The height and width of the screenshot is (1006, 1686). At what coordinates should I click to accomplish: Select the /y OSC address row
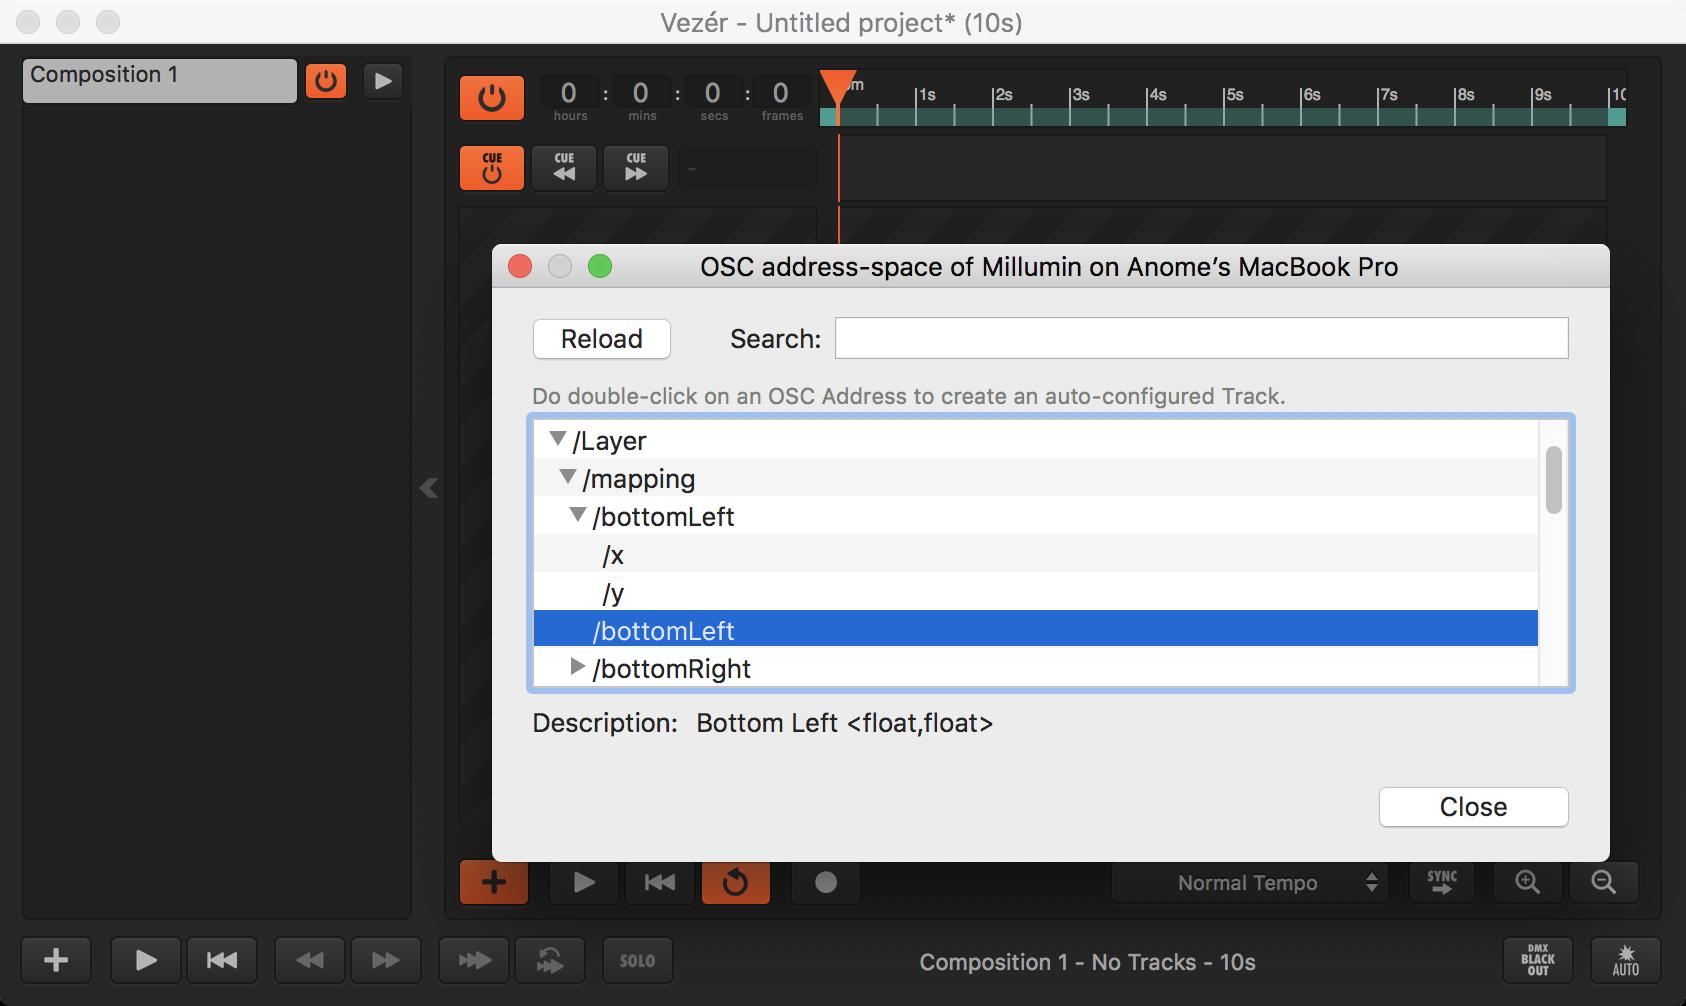pos(614,593)
